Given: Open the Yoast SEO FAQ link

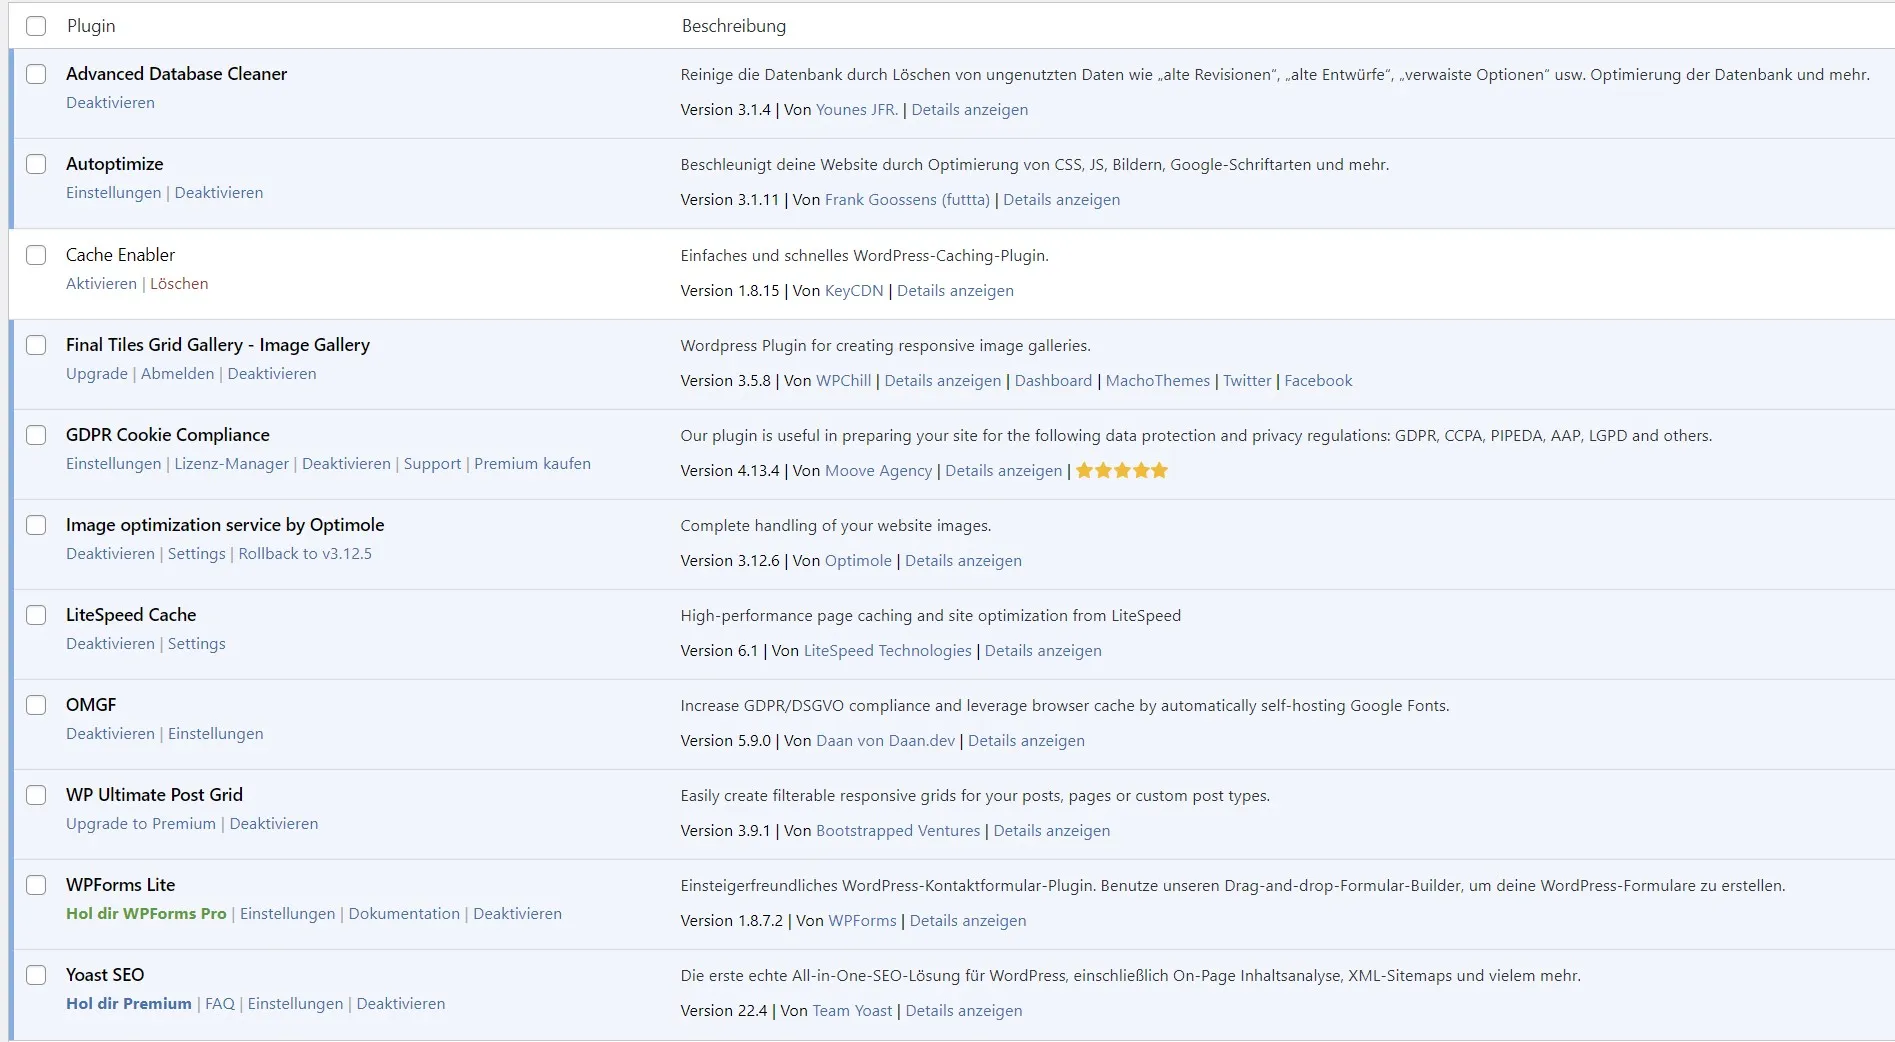Looking at the screenshot, I should click(x=220, y=1004).
